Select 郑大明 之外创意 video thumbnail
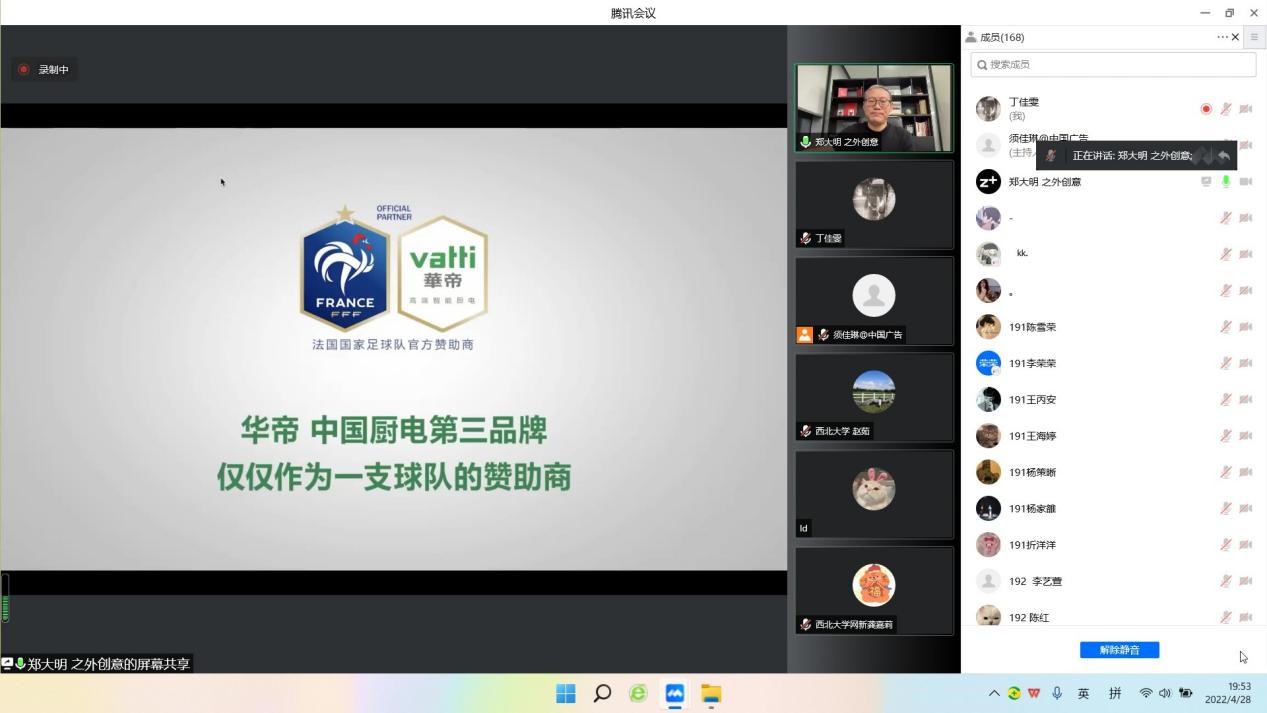The image size is (1267, 713). 874,108
